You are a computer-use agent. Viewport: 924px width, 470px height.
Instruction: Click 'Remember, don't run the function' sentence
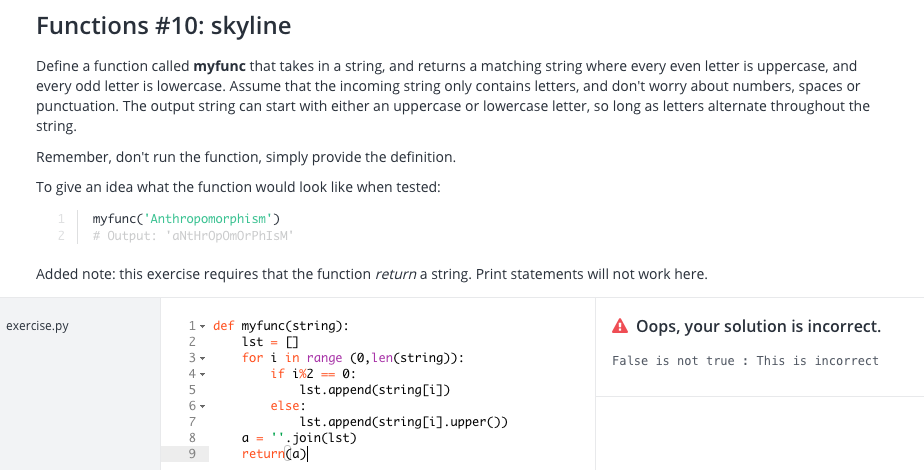[x=246, y=157]
